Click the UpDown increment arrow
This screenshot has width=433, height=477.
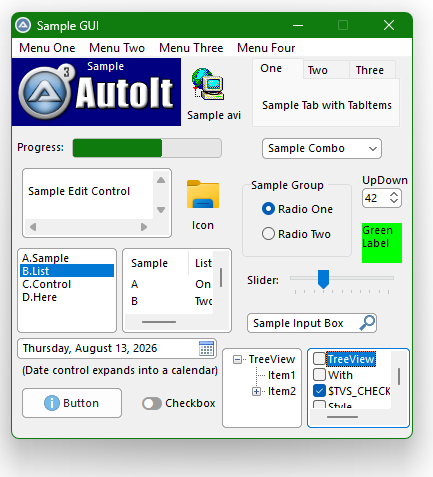(x=394, y=194)
